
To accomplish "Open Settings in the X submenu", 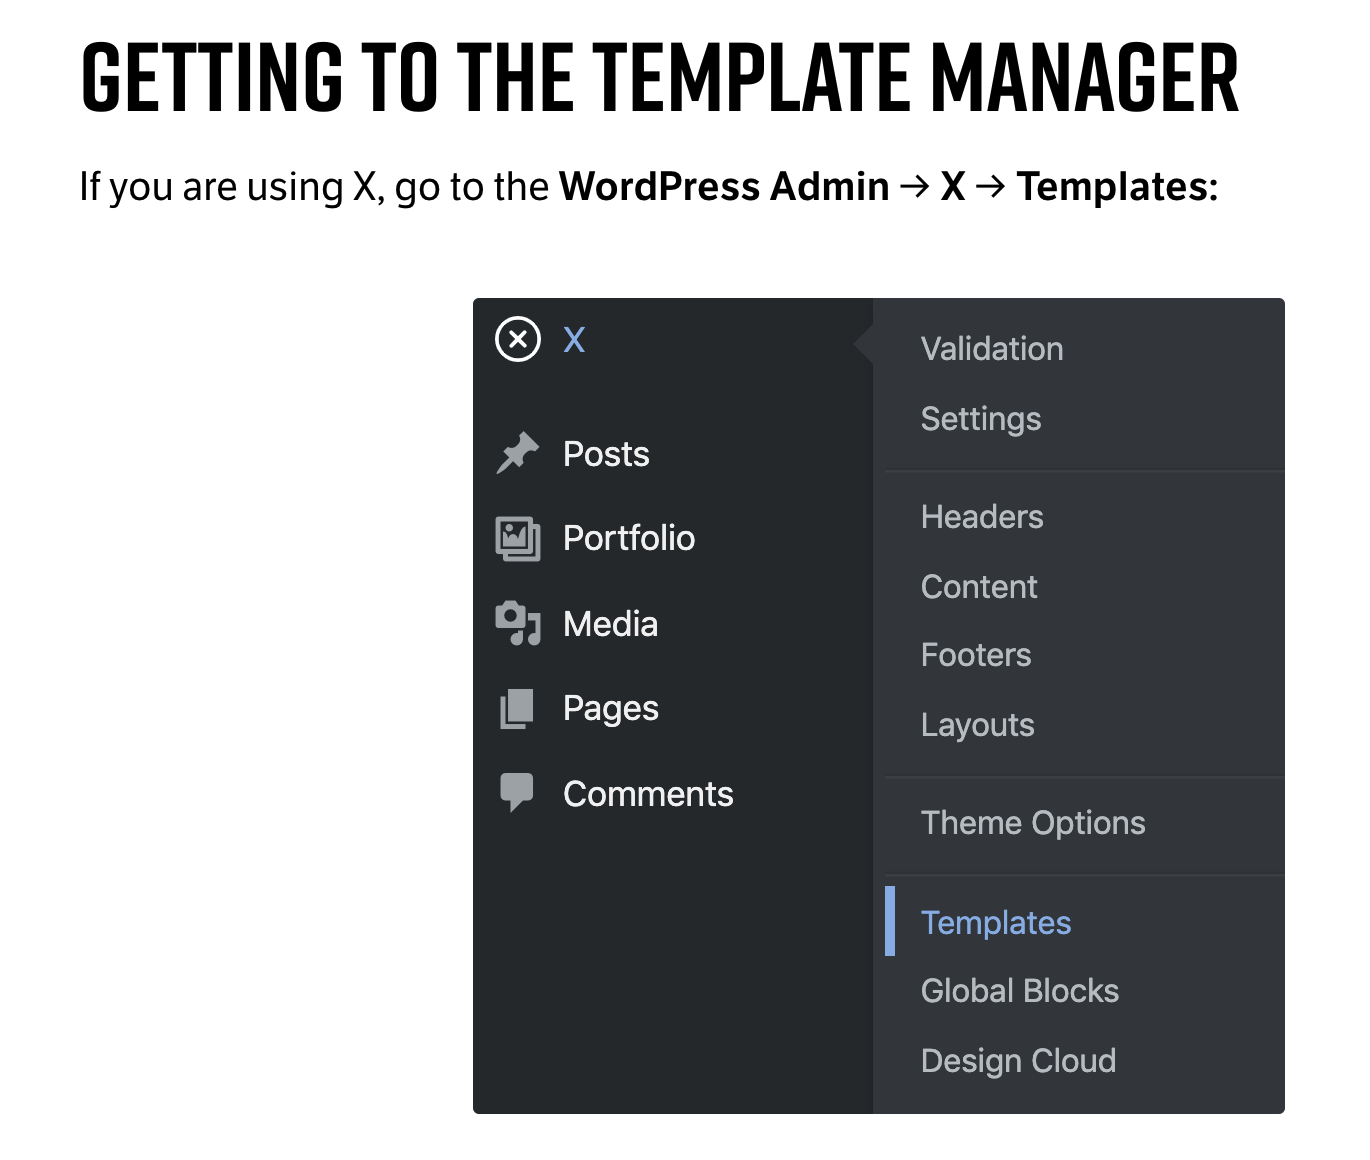I will click(981, 419).
